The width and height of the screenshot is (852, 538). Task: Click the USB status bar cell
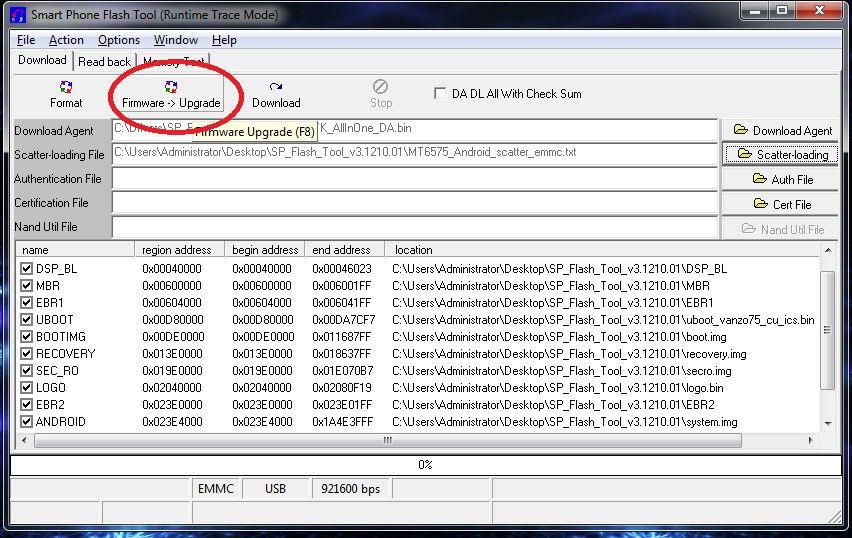pyautogui.click(x=275, y=489)
